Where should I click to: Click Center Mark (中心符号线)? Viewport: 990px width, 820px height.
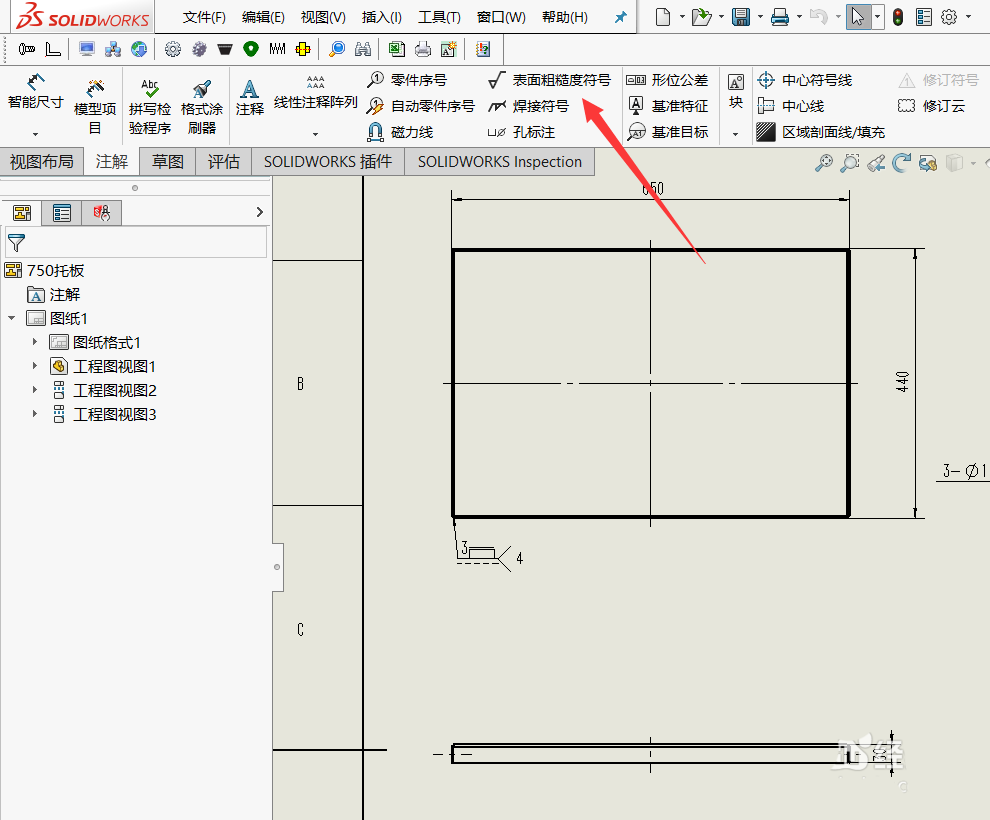click(805, 80)
